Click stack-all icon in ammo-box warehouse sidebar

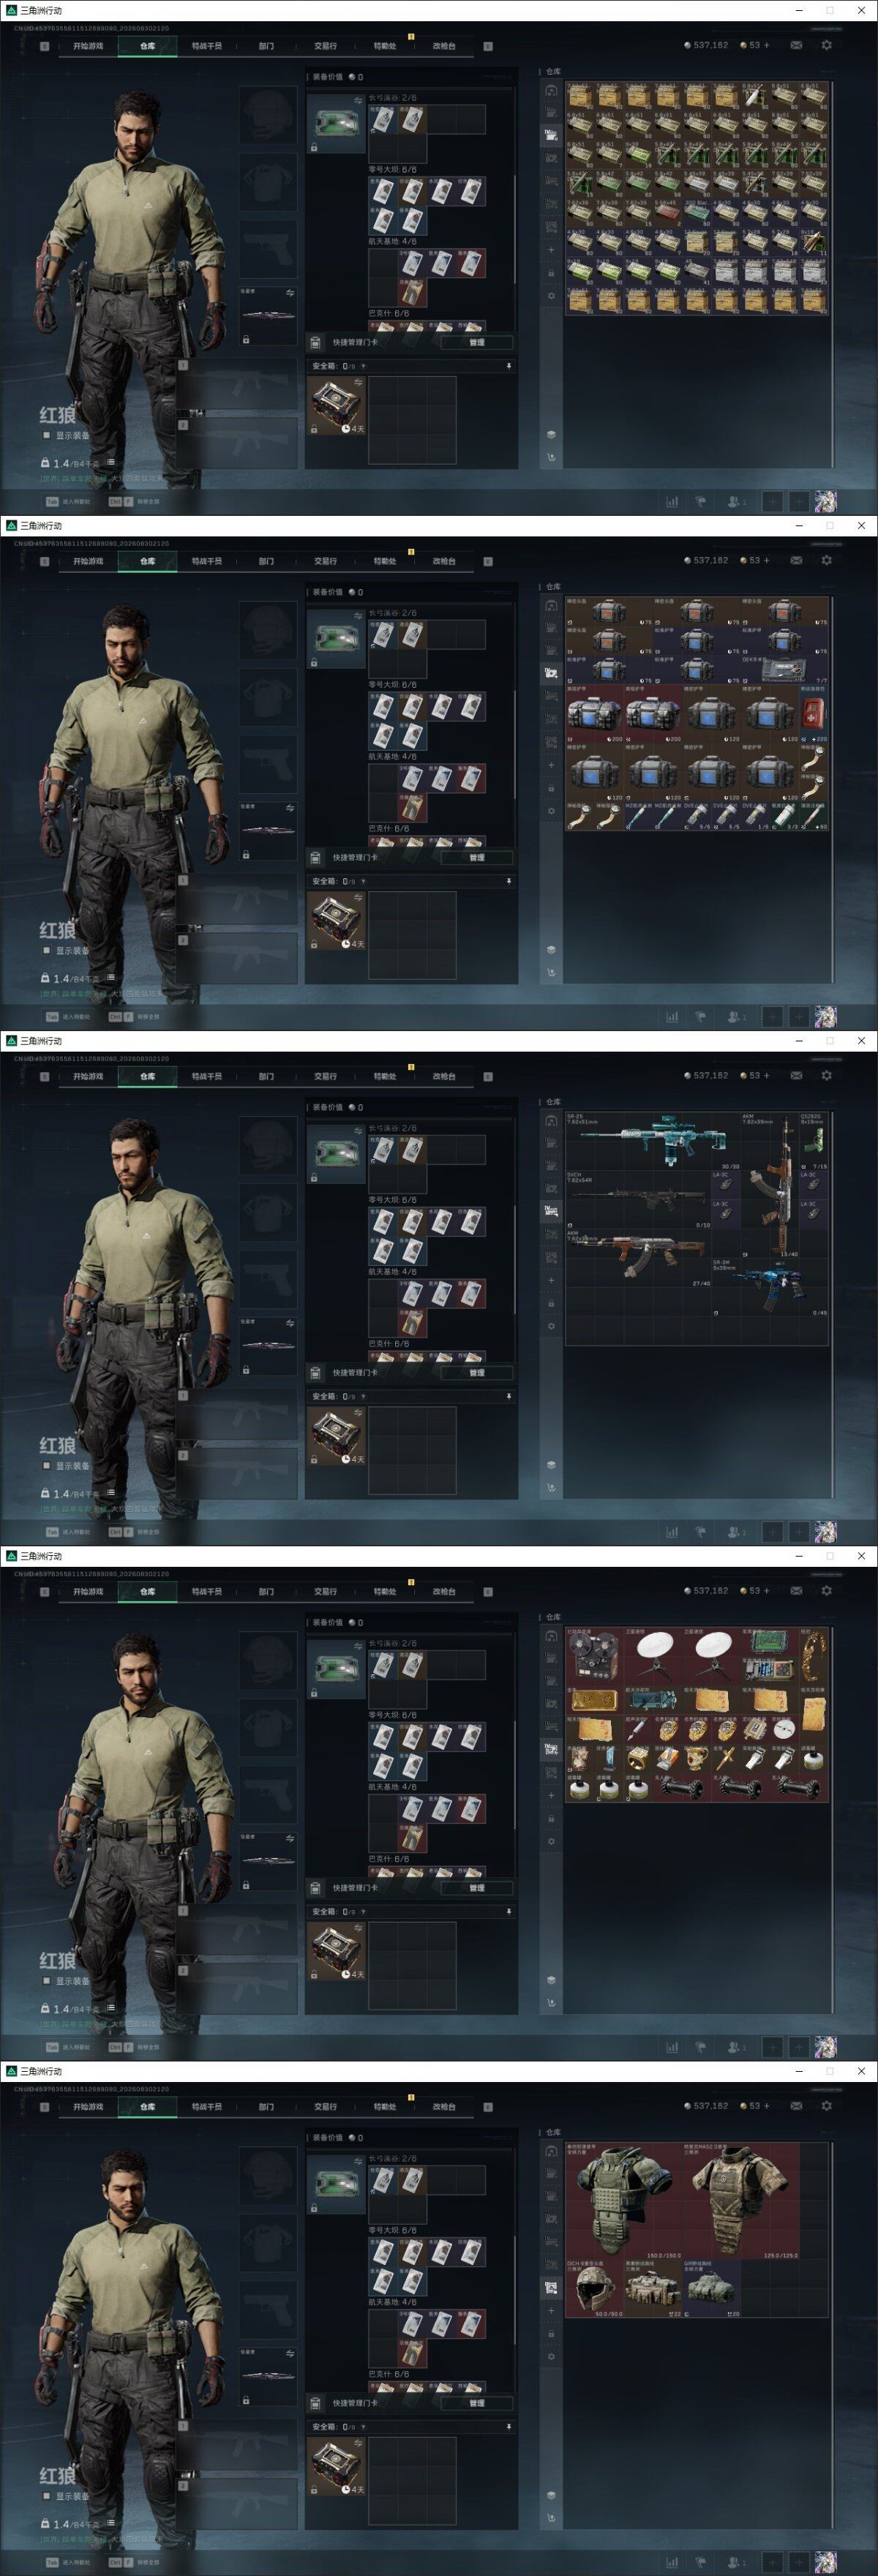click(551, 434)
